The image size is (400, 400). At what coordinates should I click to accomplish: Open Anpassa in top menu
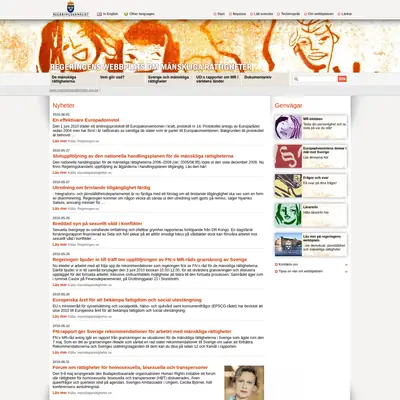point(239,14)
